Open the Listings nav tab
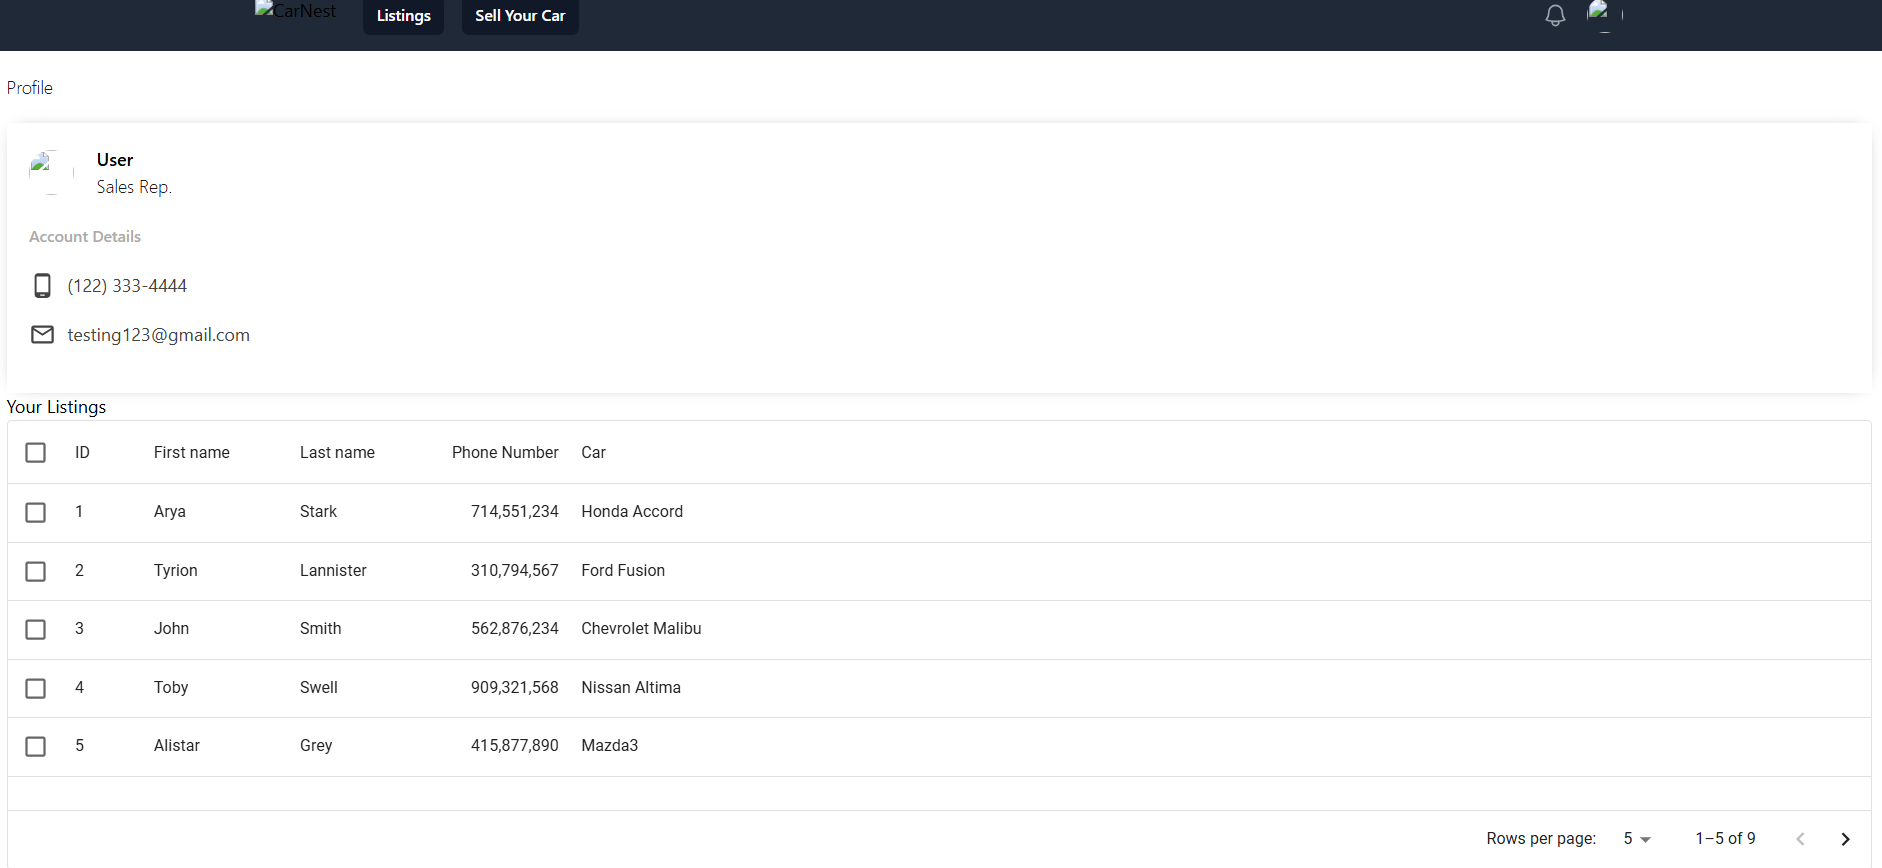 coord(403,16)
